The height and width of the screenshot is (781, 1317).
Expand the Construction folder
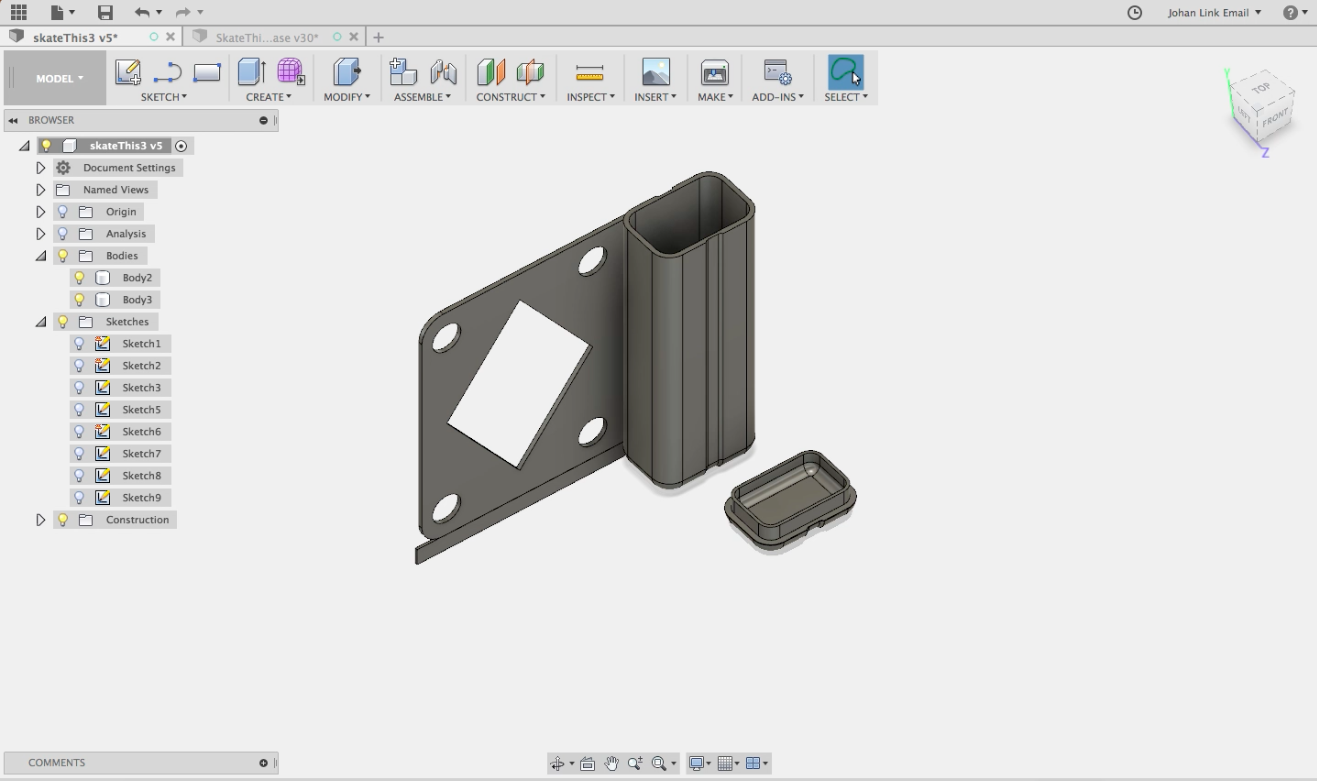pyautogui.click(x=41, y=520)
